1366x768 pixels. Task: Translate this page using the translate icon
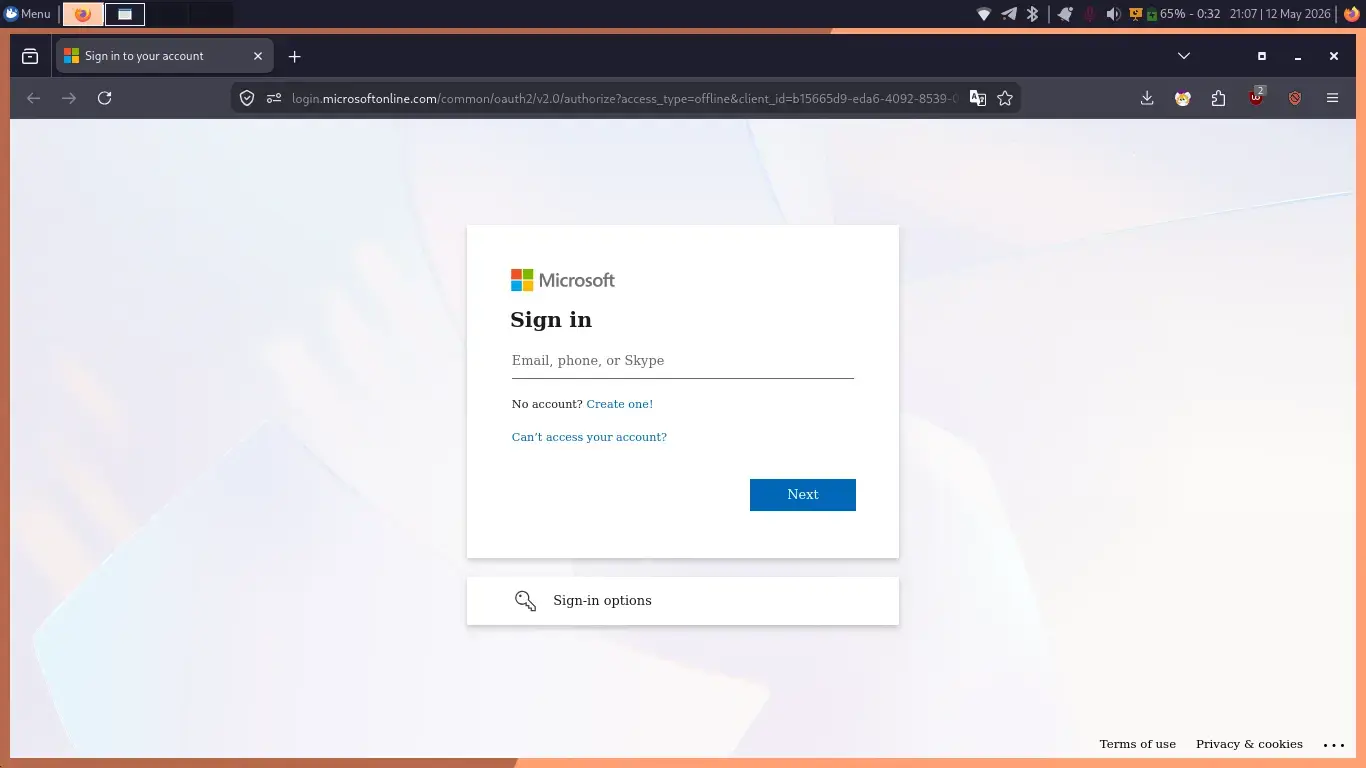coord(978,98)
